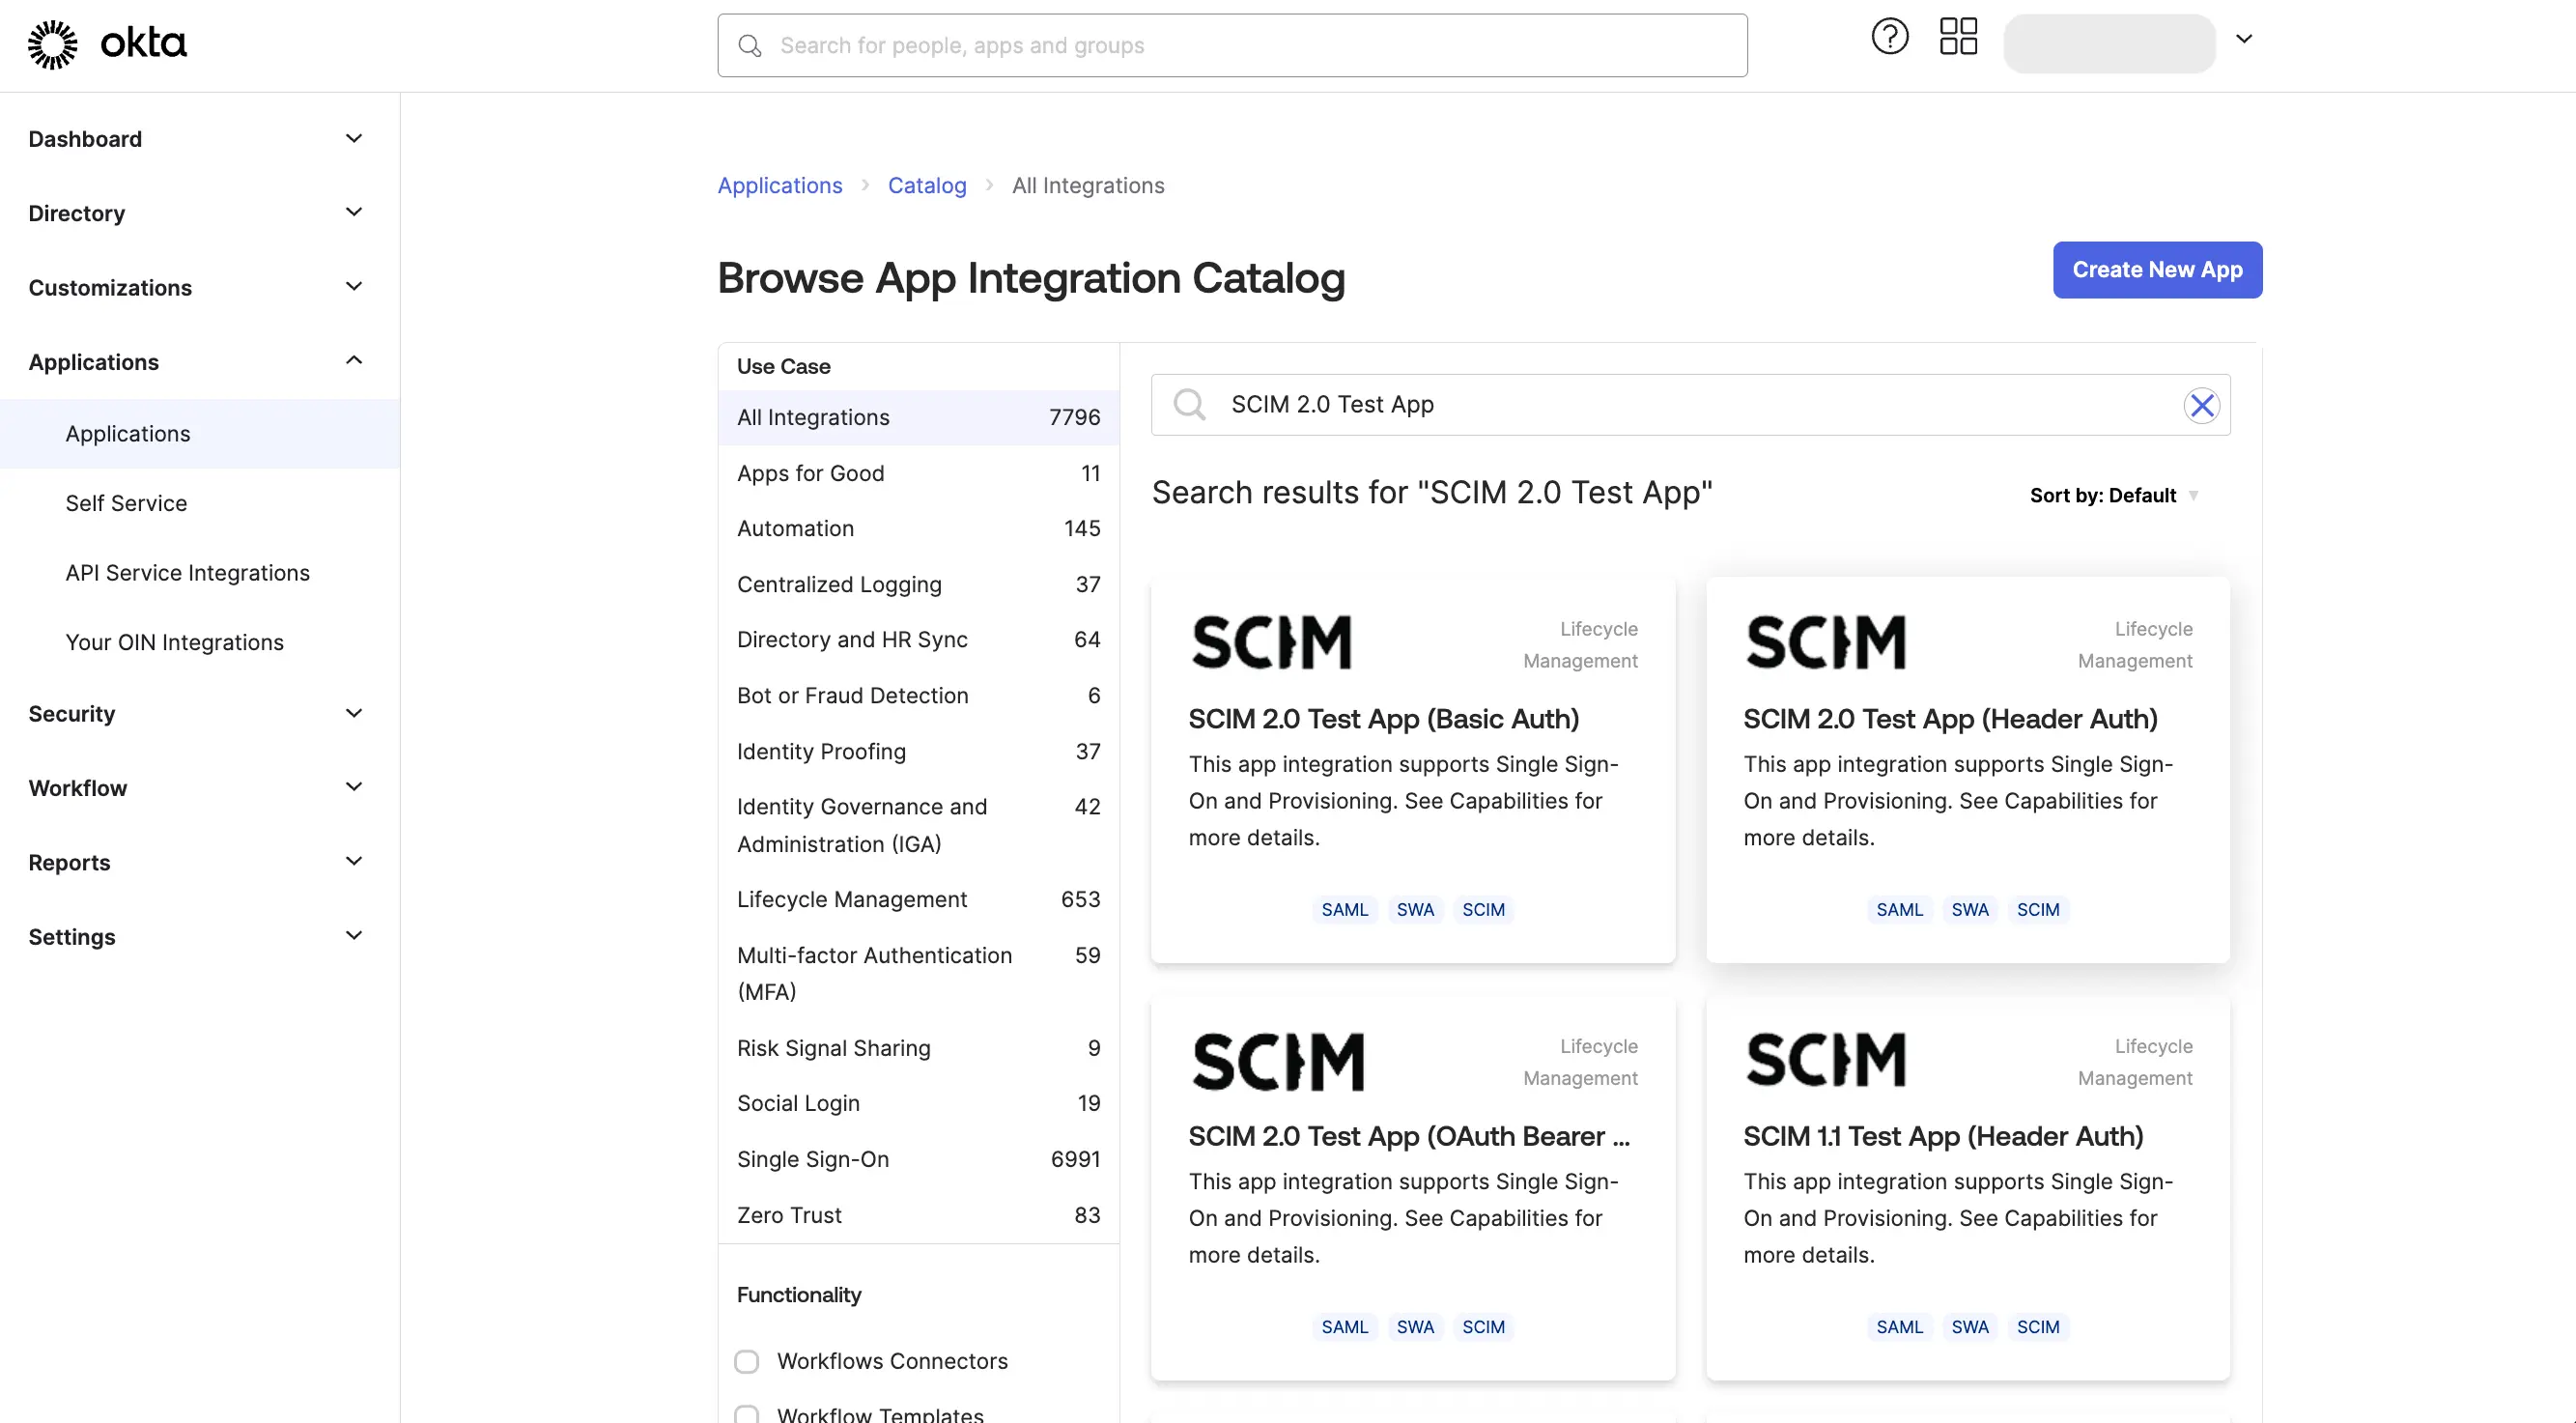Click the Okta logo
This screenshot has height=1423, width=2576.
[106, 44]
